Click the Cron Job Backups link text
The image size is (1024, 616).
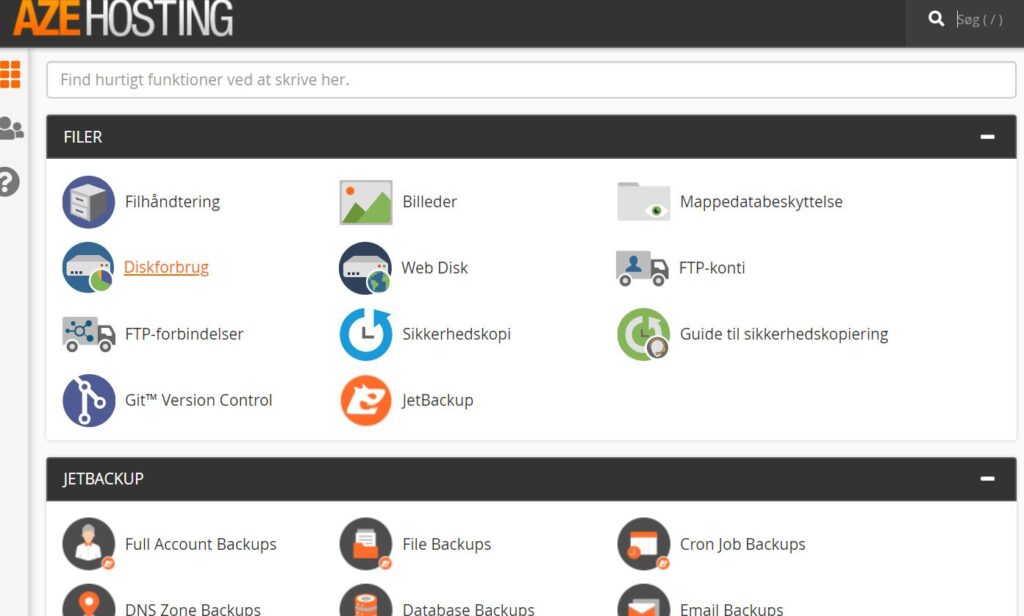(743, 544)
